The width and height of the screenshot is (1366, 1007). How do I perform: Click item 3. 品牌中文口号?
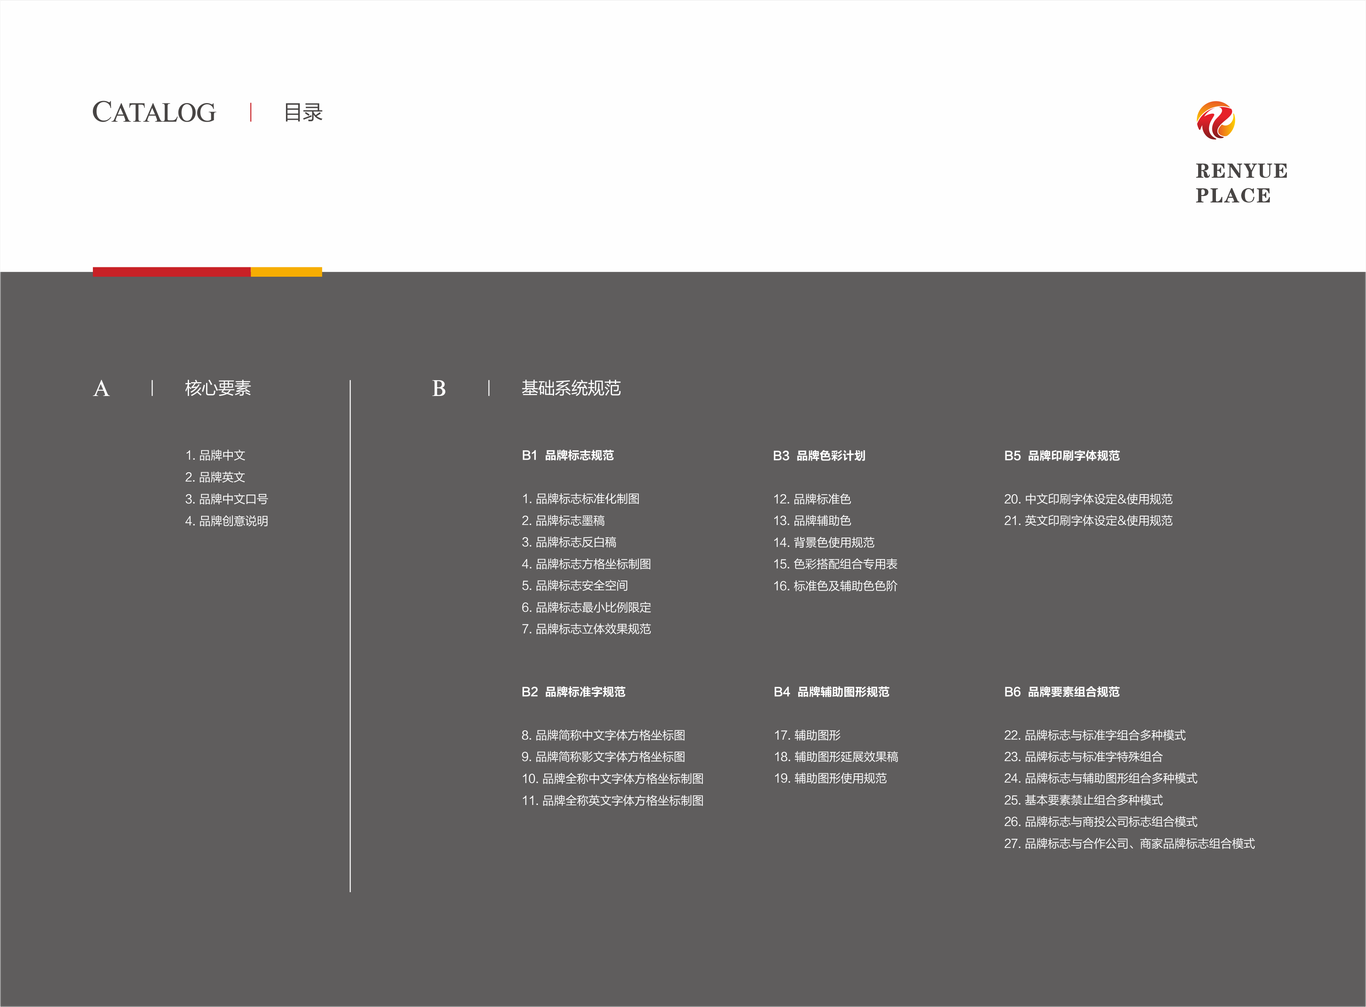226,499
